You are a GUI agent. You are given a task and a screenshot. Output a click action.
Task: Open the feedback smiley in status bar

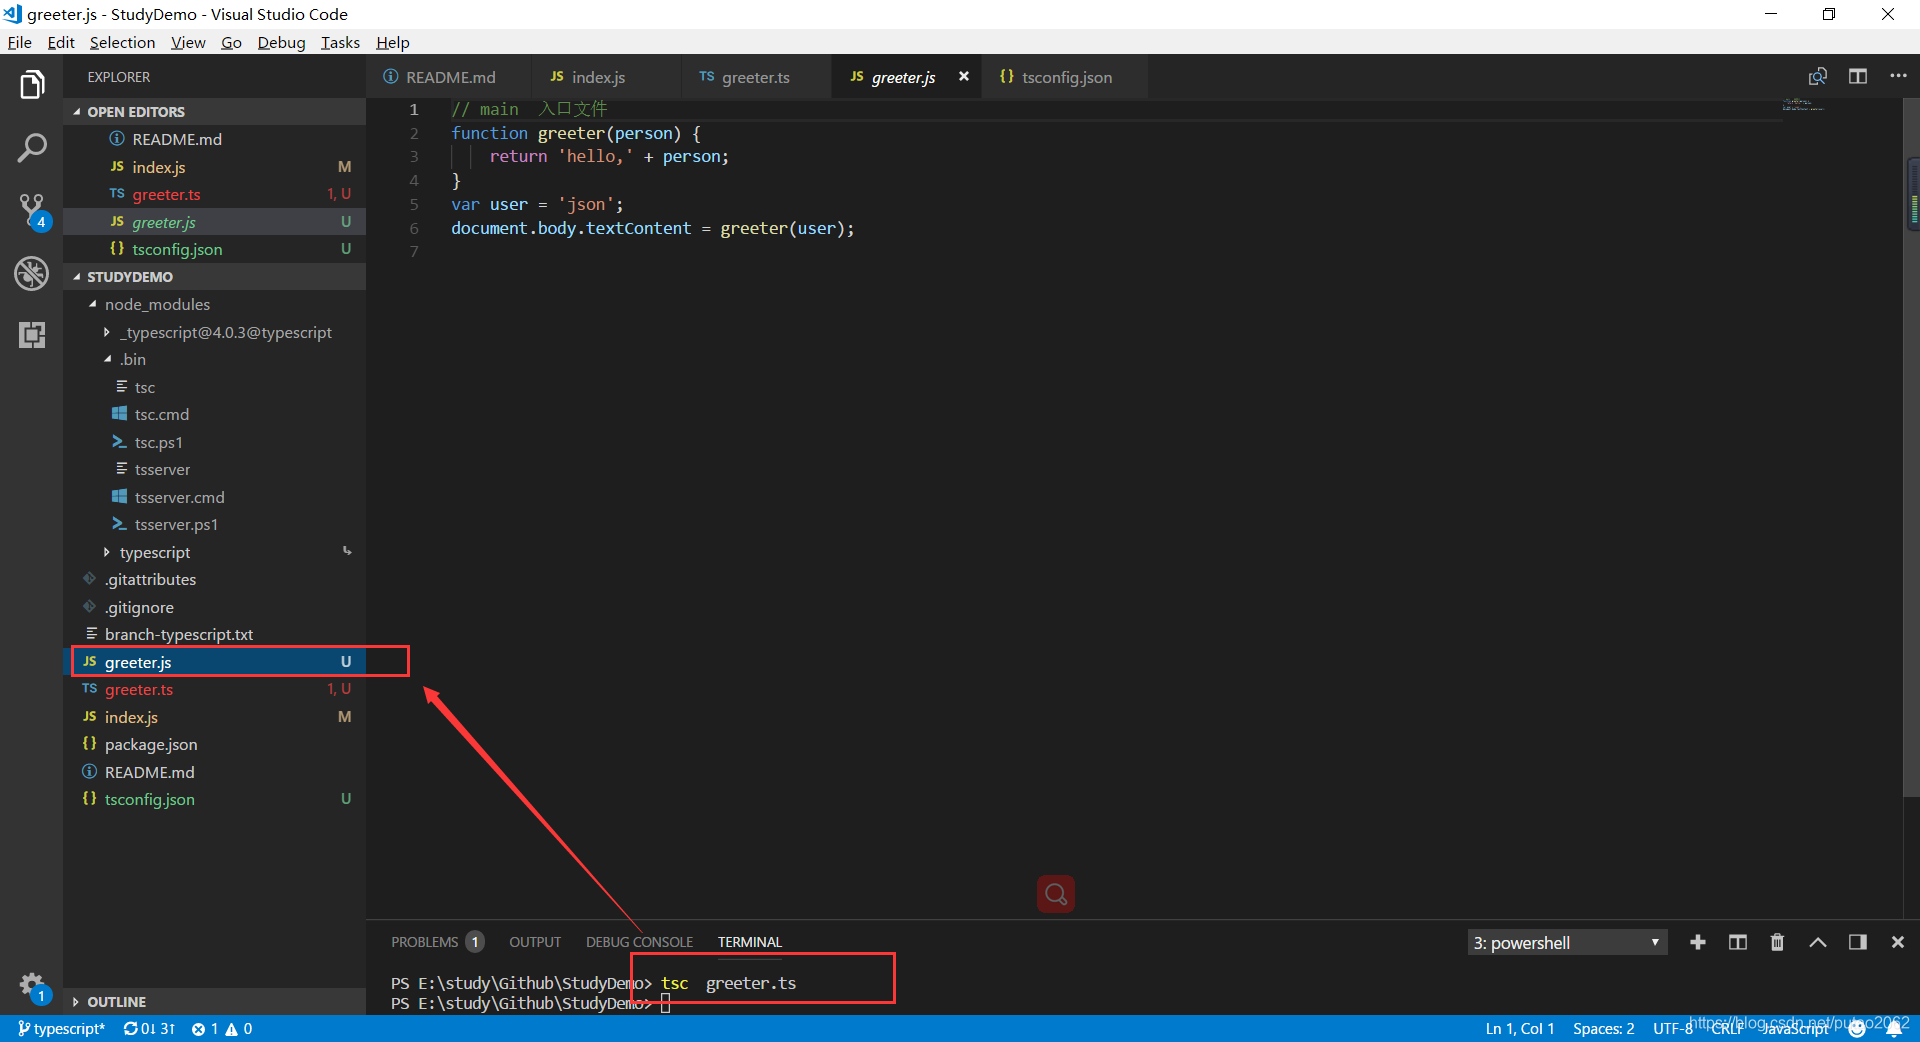click(x=1857, y=1029)
